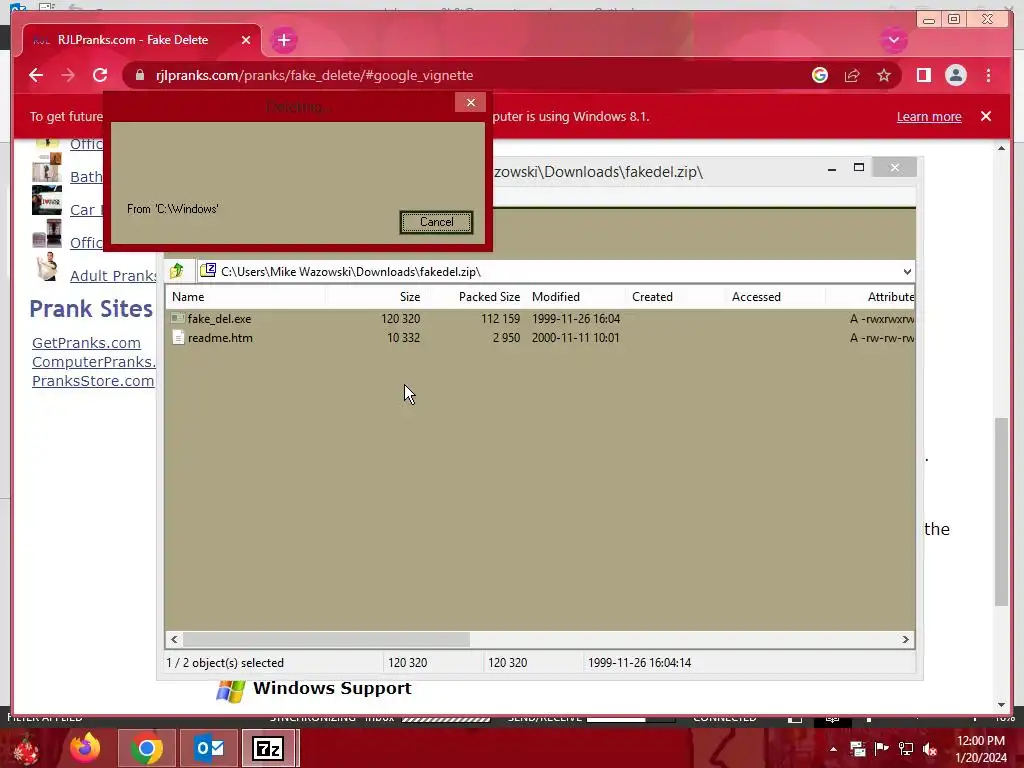This screenshot has height=768, width=1024.
Task: Click the Google icon in address bar
Action: point(820,75)
